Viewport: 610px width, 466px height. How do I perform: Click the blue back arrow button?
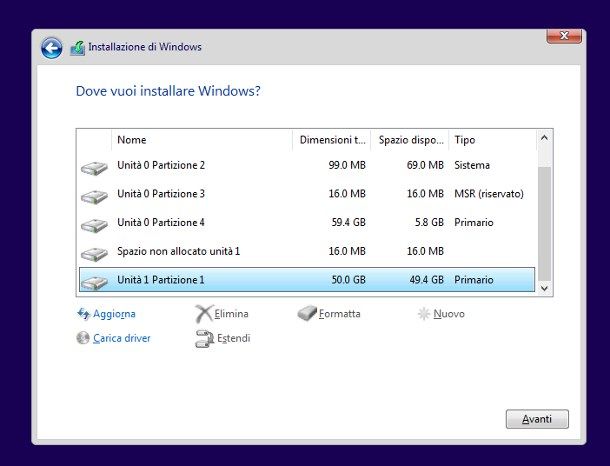(x=51, y=48)
